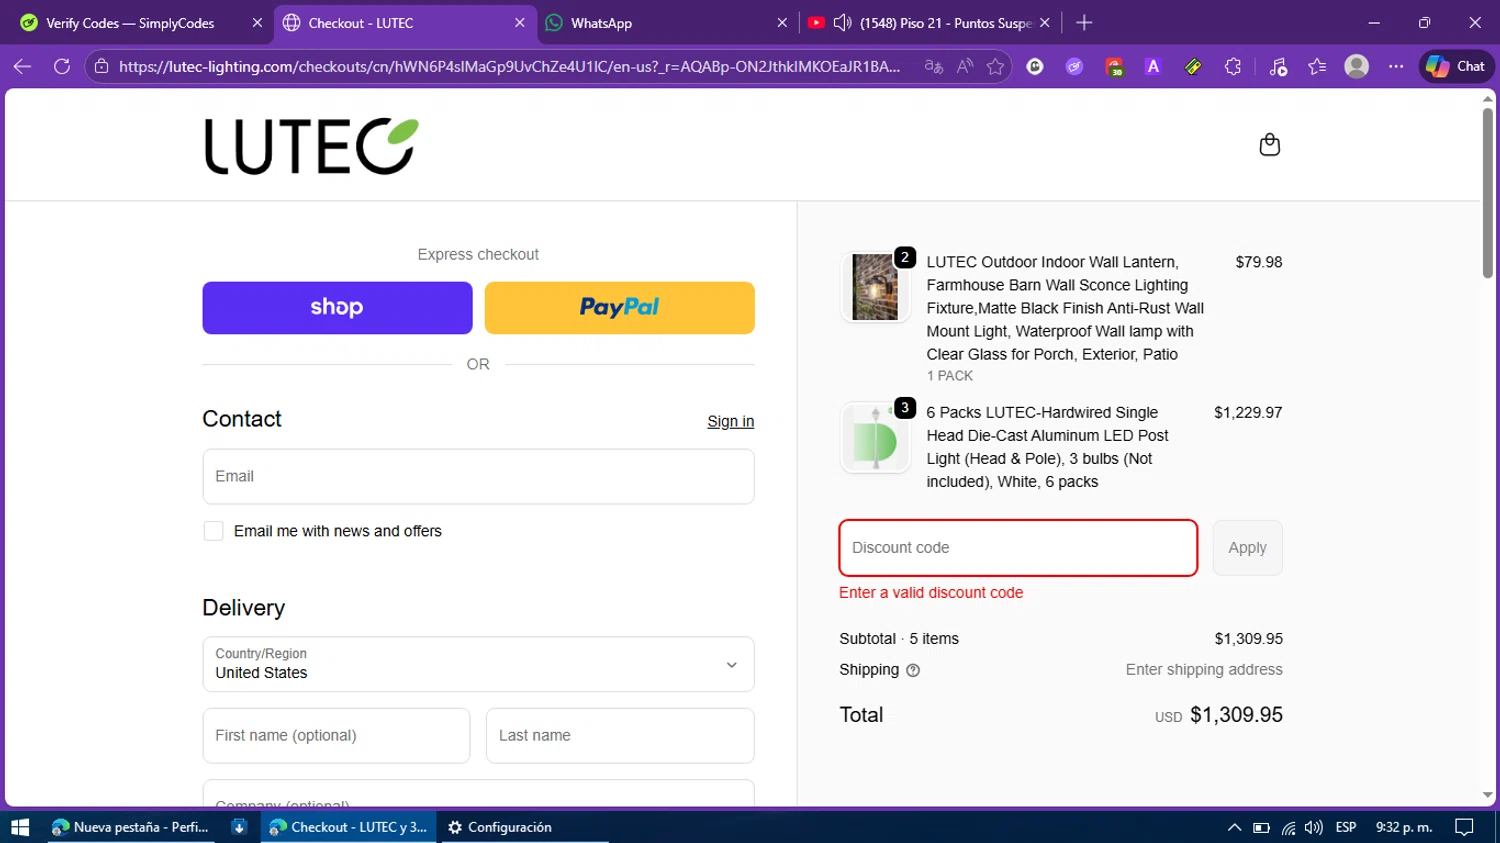This screenshot has height=843, width=1500.
Task: Focus the Discount code field
Action: coord(1018,548)
